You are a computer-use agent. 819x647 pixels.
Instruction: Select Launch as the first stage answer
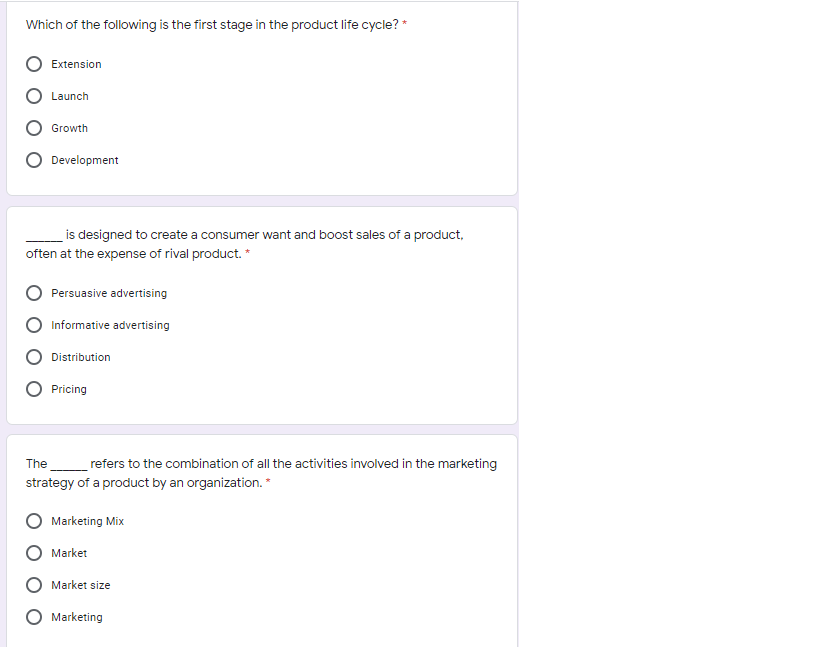click(33, 95)
